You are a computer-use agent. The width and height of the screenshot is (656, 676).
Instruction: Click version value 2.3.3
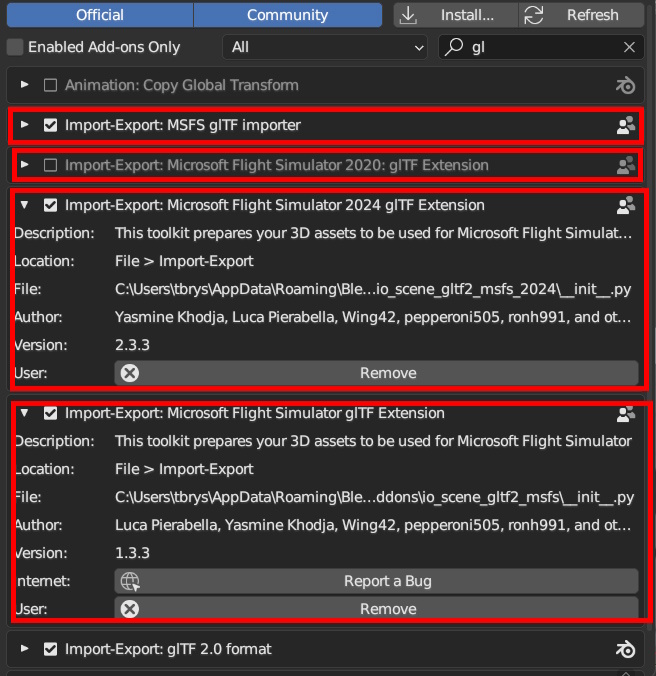point(132,345)
